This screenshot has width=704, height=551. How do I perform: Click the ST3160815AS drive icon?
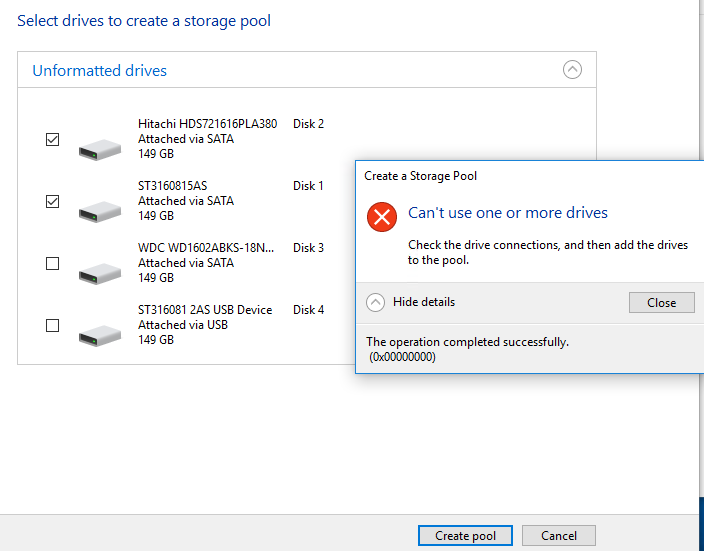[100, 212]
